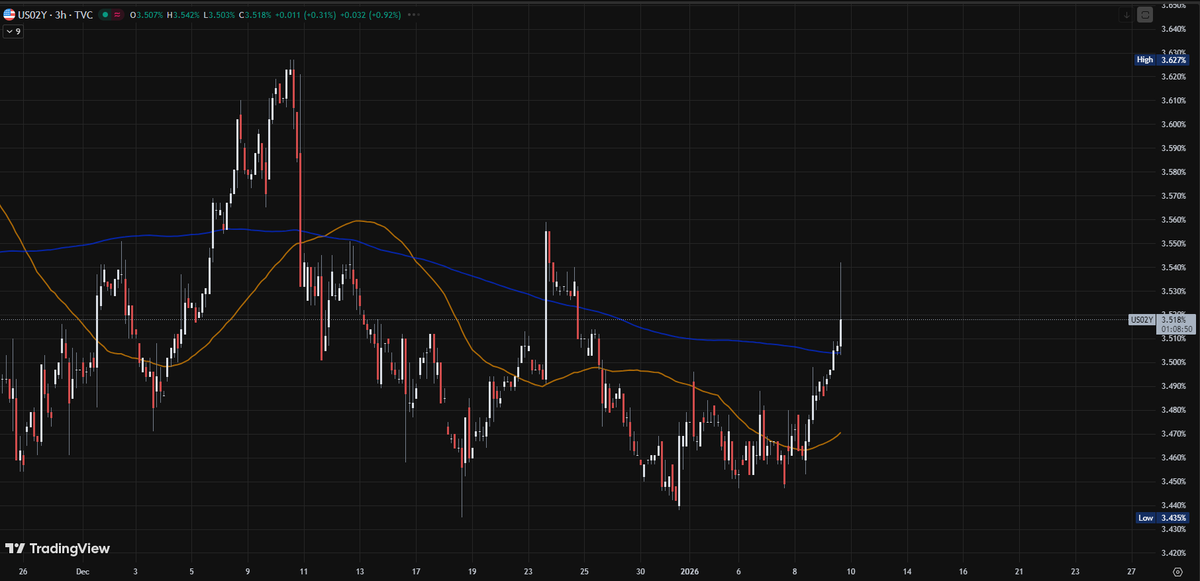Viewport: 1200px width, 581px height.
Task: Click the 3.460% level on price scale
Action: [1173, 457]
